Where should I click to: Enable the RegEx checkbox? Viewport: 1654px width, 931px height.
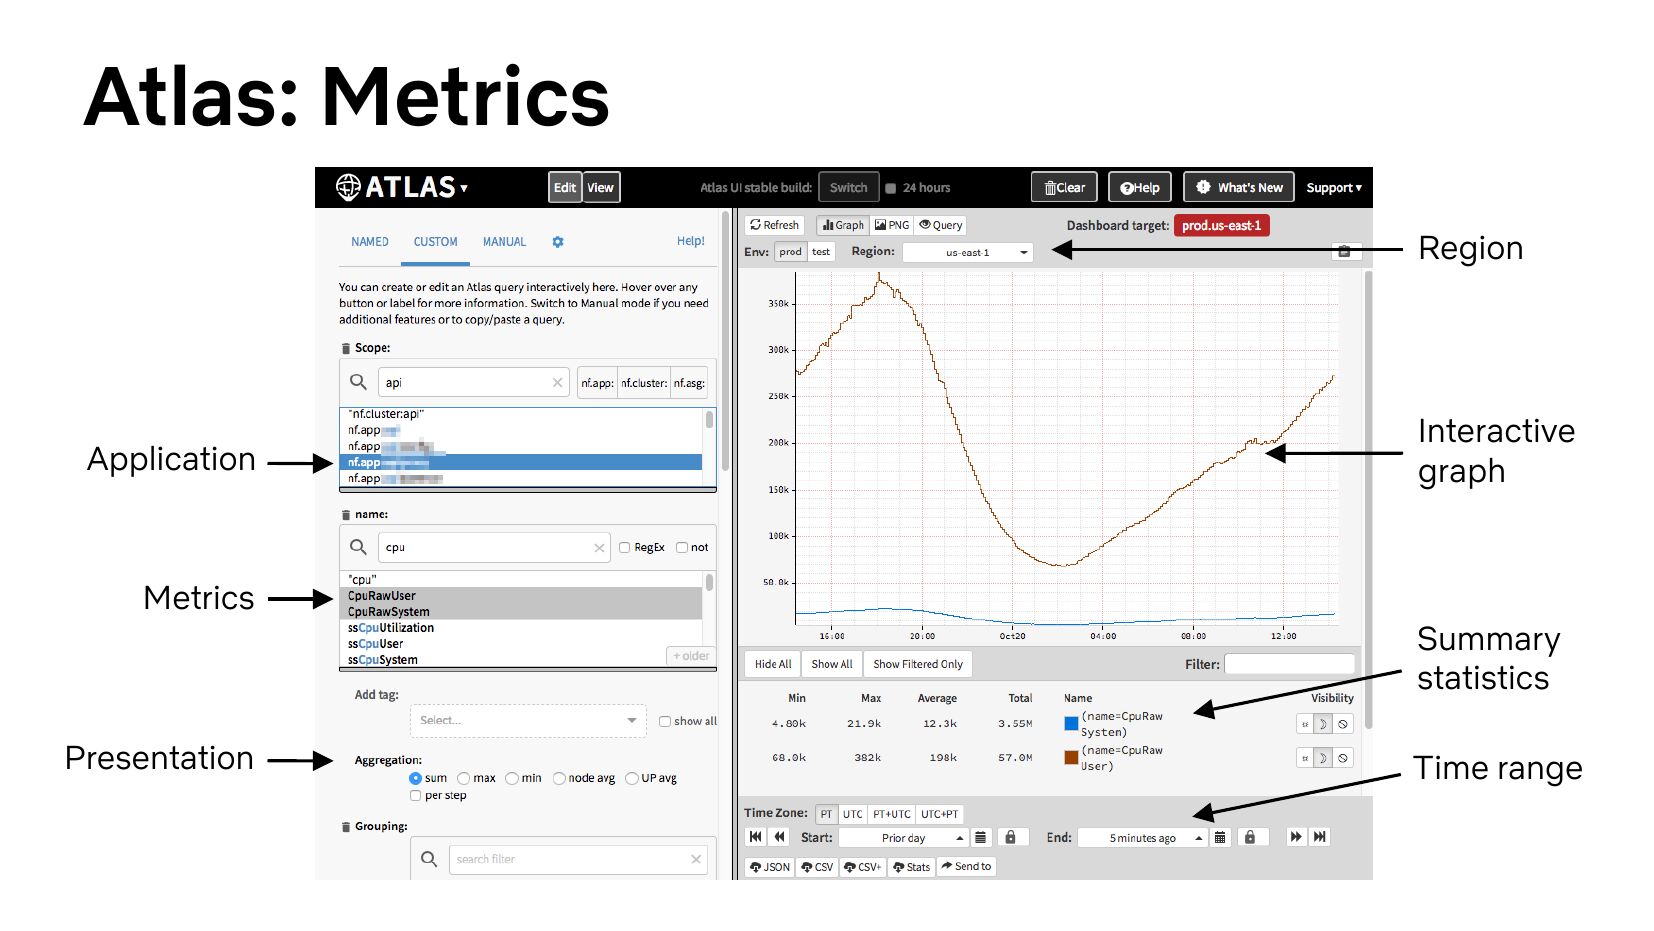624,548
